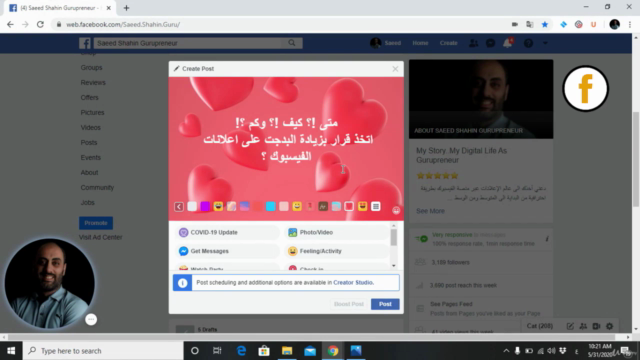Click the blue Post button
Image resolution: width=640 pixels, height=360 pixels.
pyautogui.click(x=385, y=304)
